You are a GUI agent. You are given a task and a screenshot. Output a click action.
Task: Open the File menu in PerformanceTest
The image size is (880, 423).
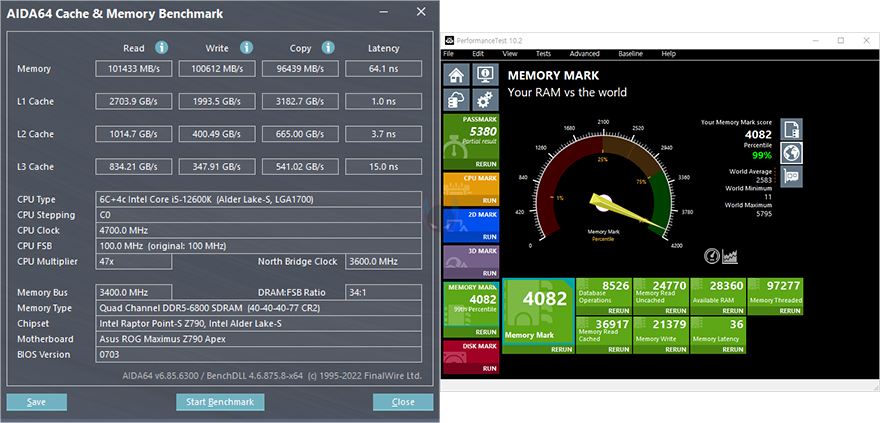click(x=448, y=54)
